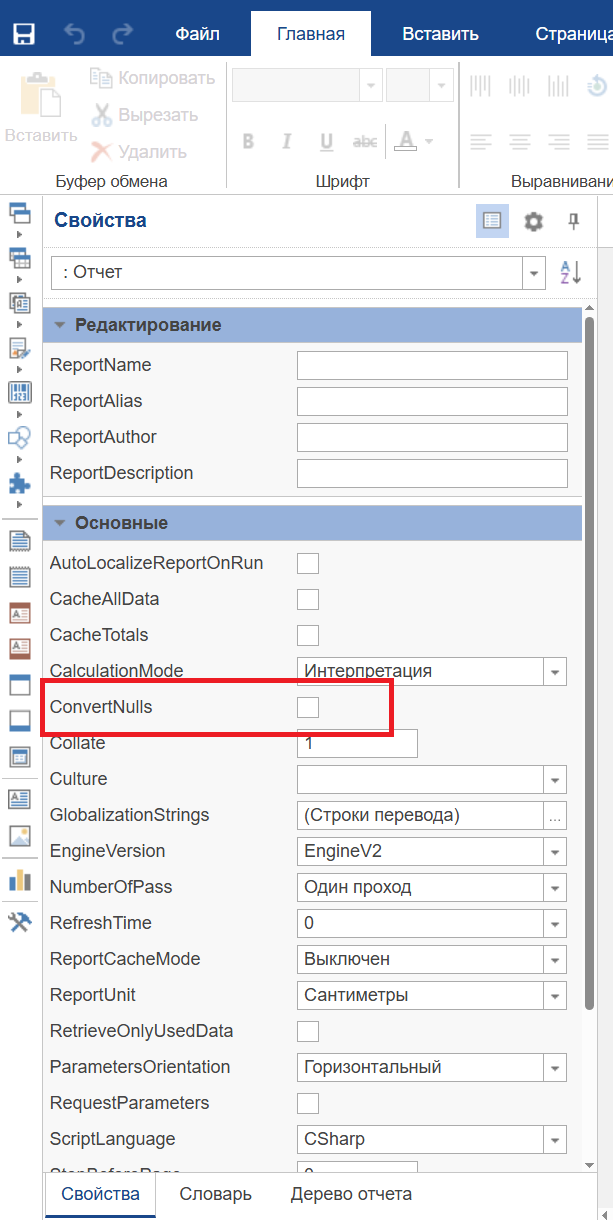Open the components category in the toolbox
The width and height of the screenshot is (613, 1220).
(20, 301)
